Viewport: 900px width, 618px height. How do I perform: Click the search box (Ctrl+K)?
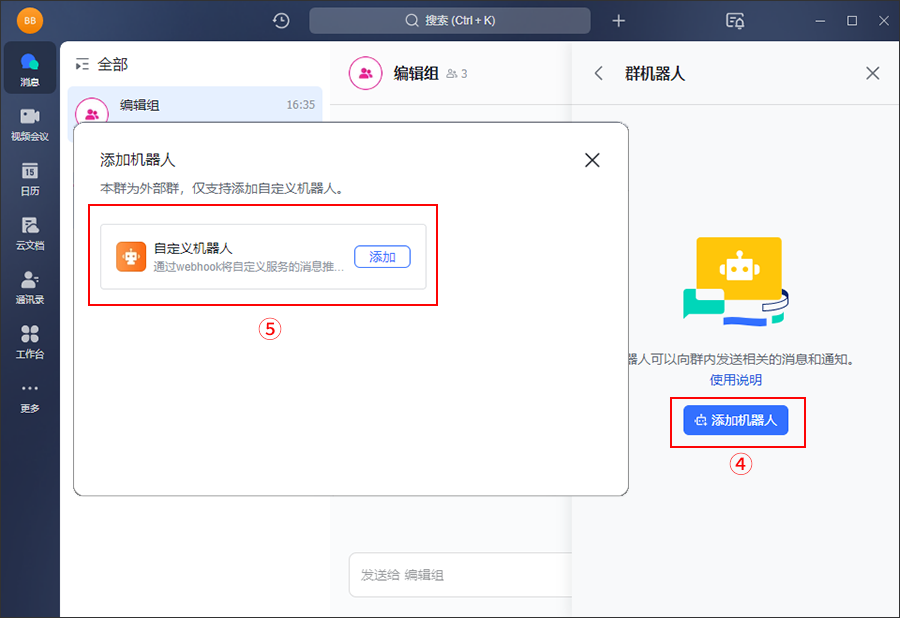coord(449,21)
